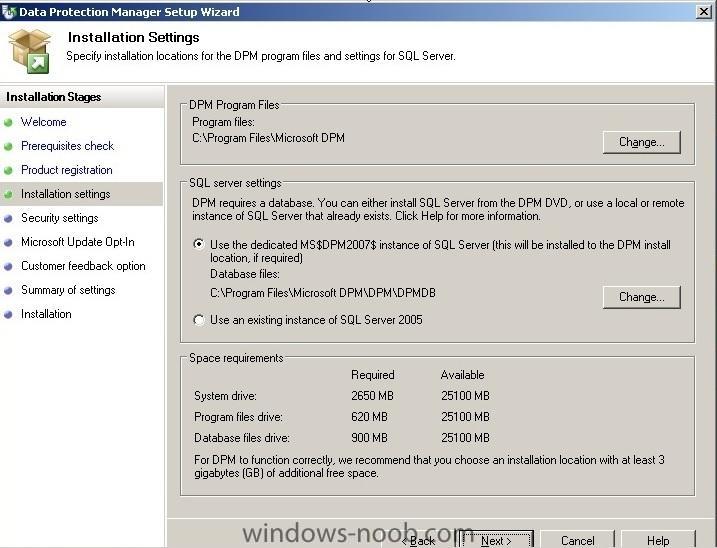This screenshot has width=717, height=548.
Task: Click the C:\Program Files\Microsoft DPM path
Action: (268, 138)
